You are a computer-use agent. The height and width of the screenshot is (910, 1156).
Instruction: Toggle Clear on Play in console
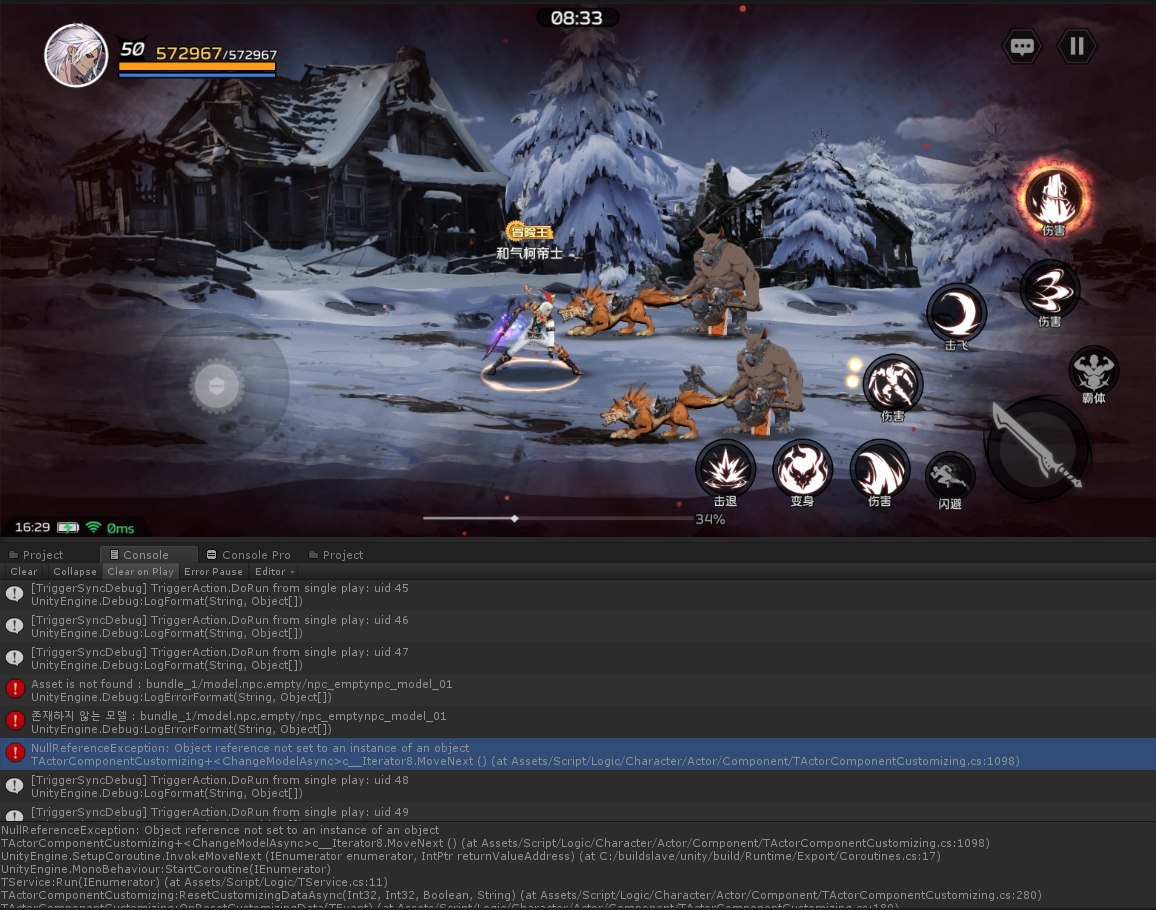tap(141, 572)
